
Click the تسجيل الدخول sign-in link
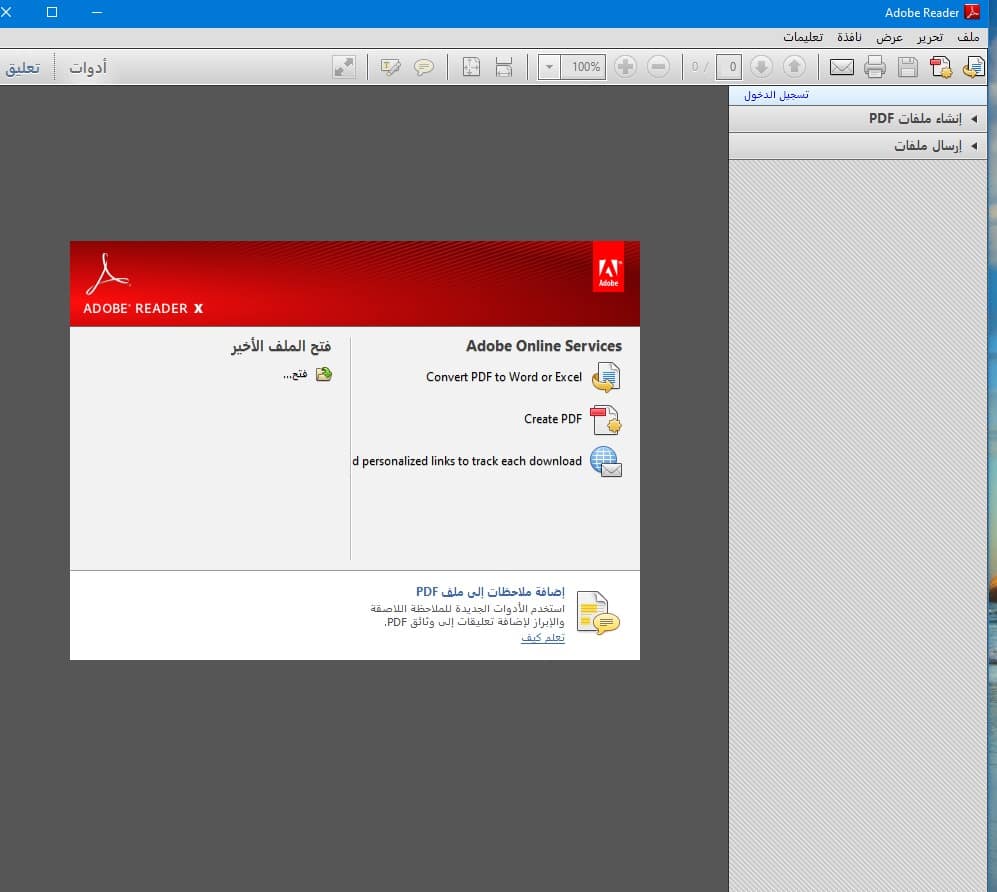(776, 95)
